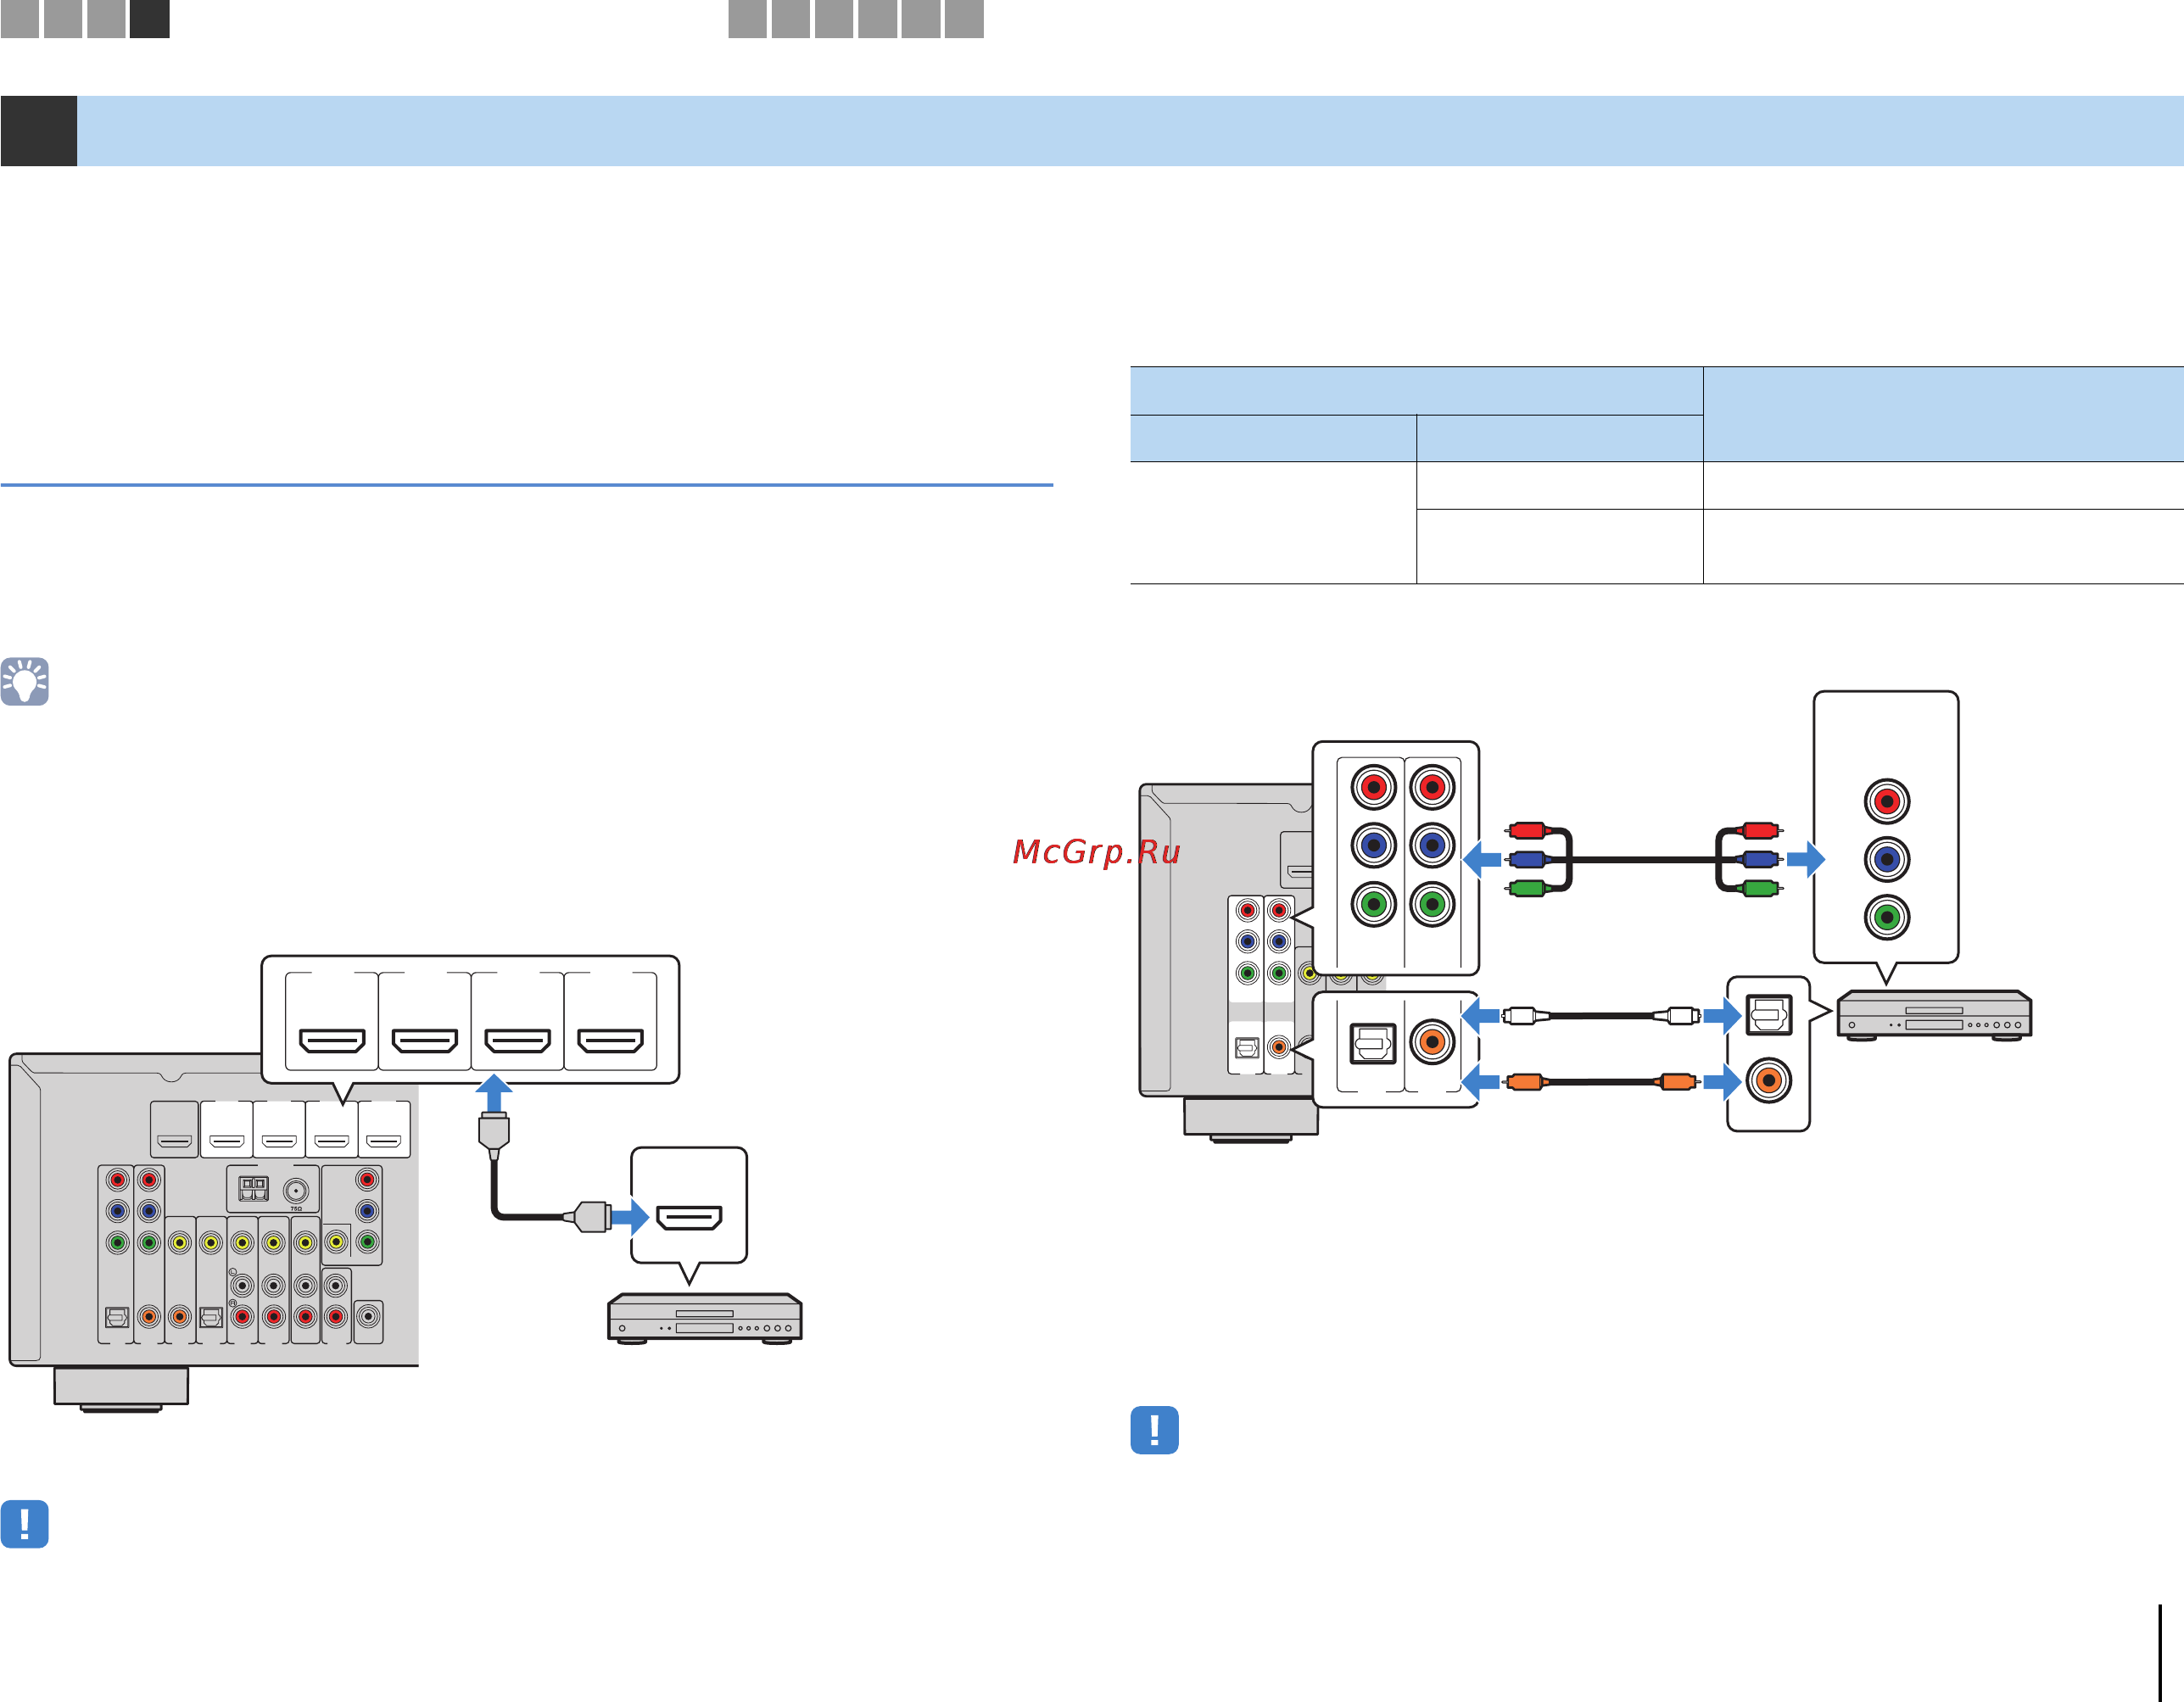
Task: Select the second HDMI port in the enlarged callout
Action: pyautogui.click(x=425, y=1041)
